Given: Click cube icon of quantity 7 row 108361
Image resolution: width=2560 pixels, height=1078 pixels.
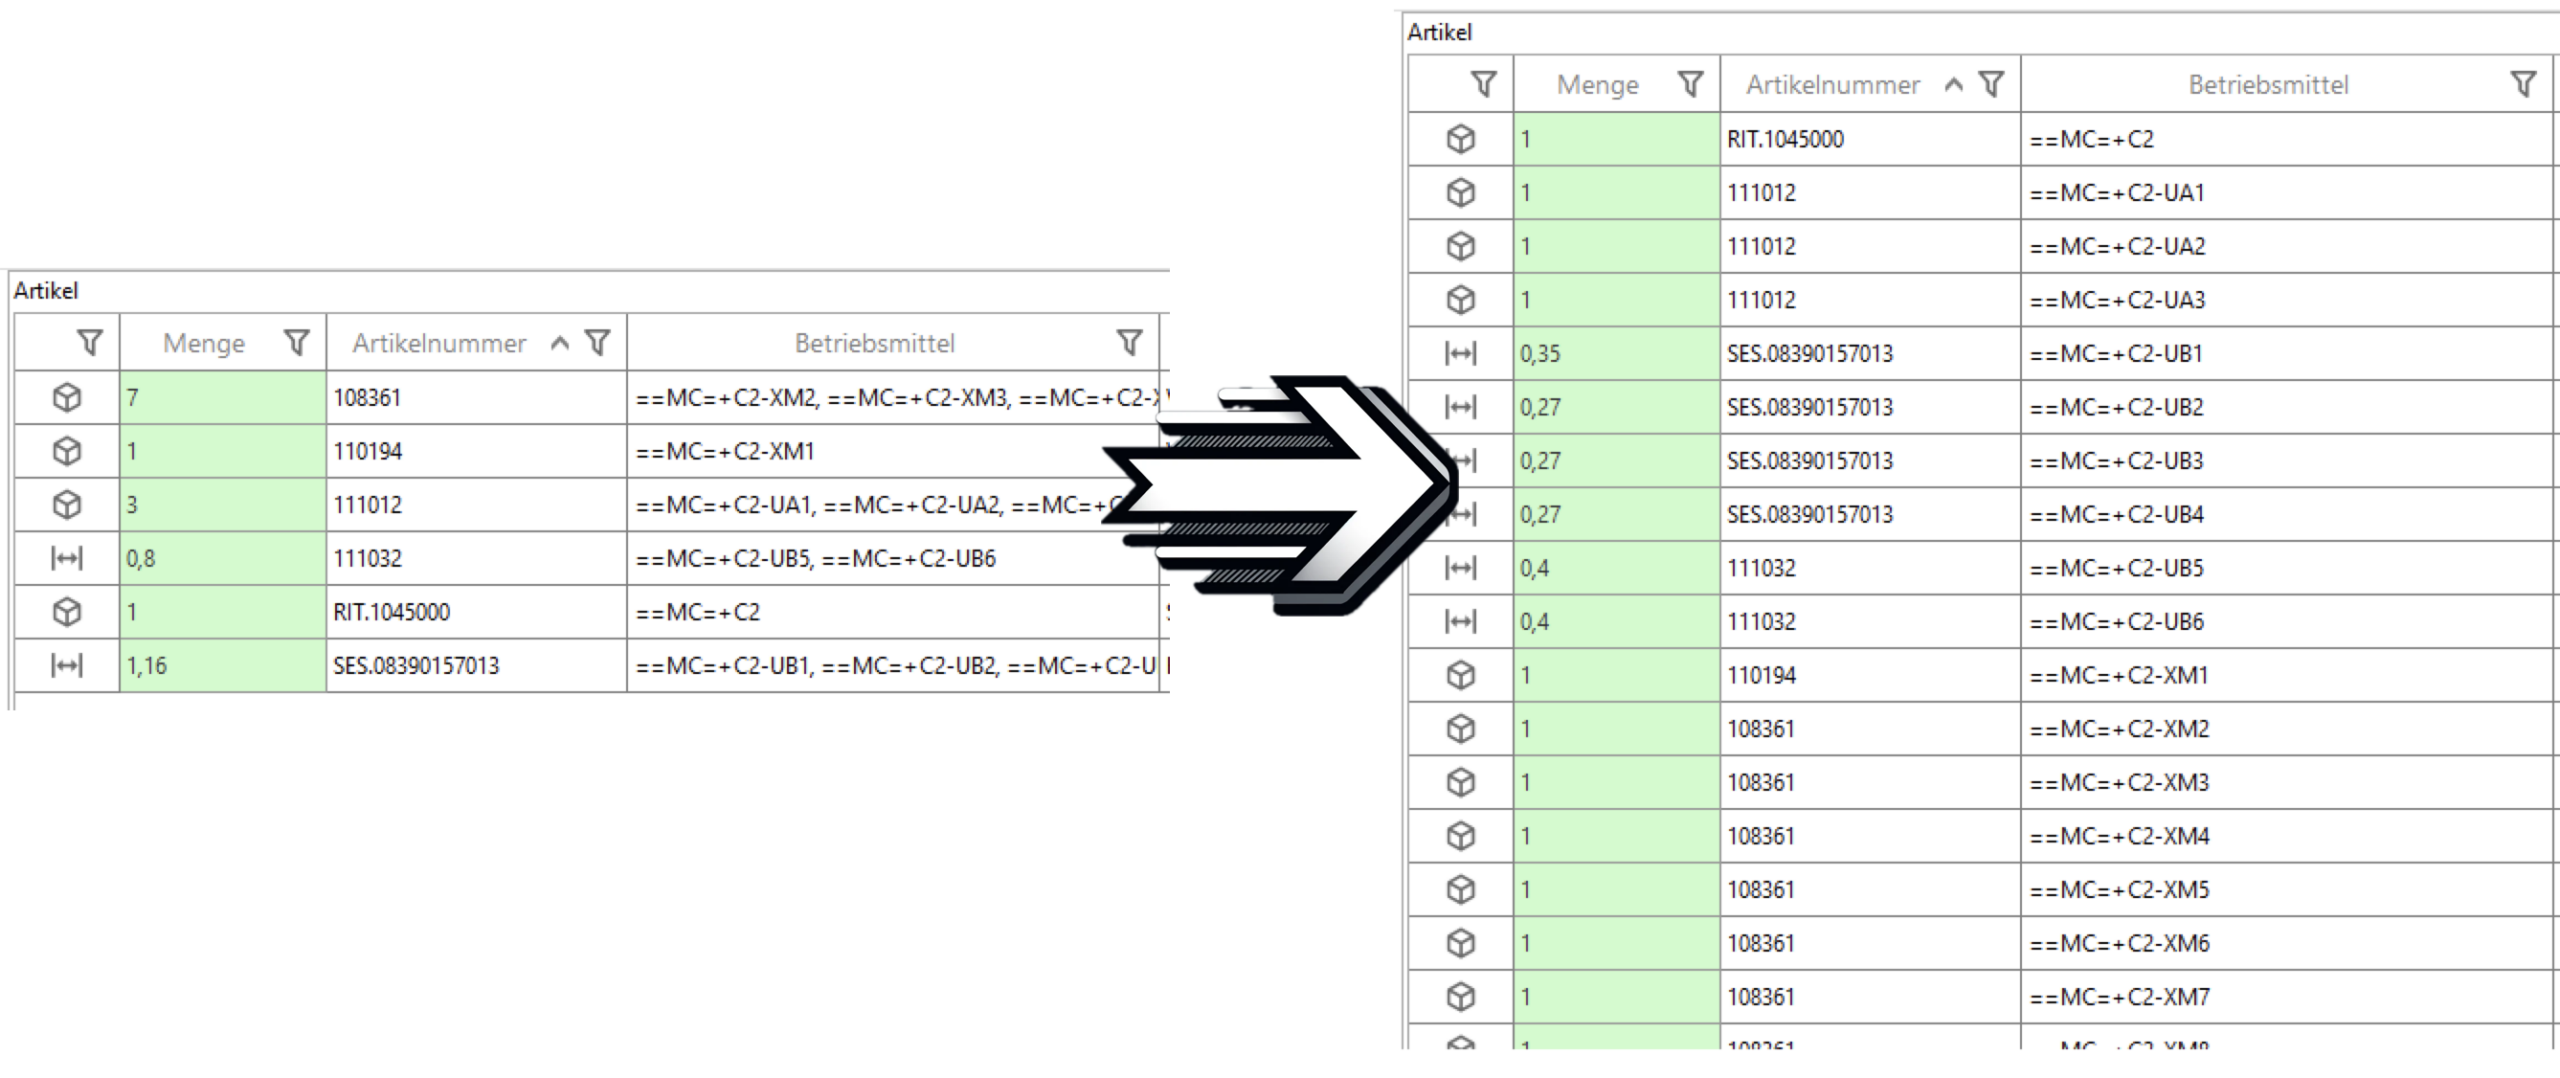Looking at the screenshot, I should click(x=67, y=398).
